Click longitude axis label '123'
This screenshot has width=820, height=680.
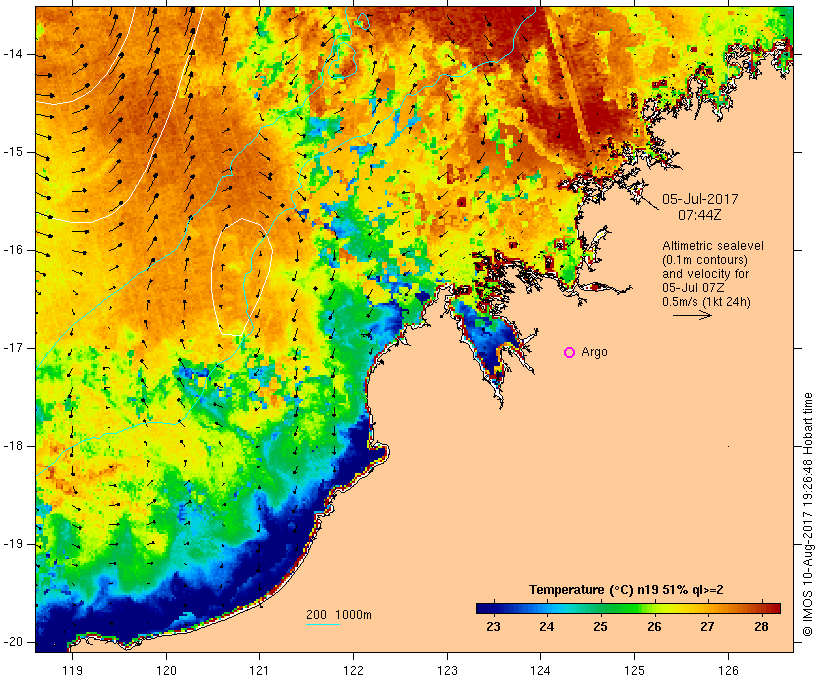[x=447, y=671]
